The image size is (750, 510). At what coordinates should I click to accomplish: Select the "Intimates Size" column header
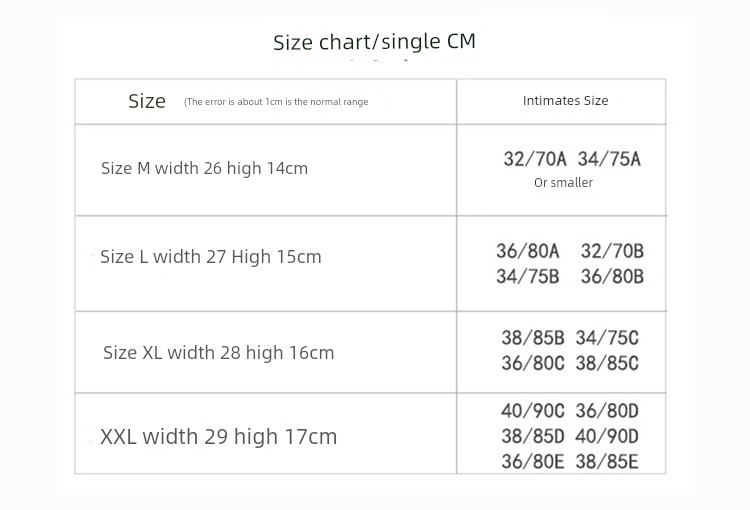point(565,101)
